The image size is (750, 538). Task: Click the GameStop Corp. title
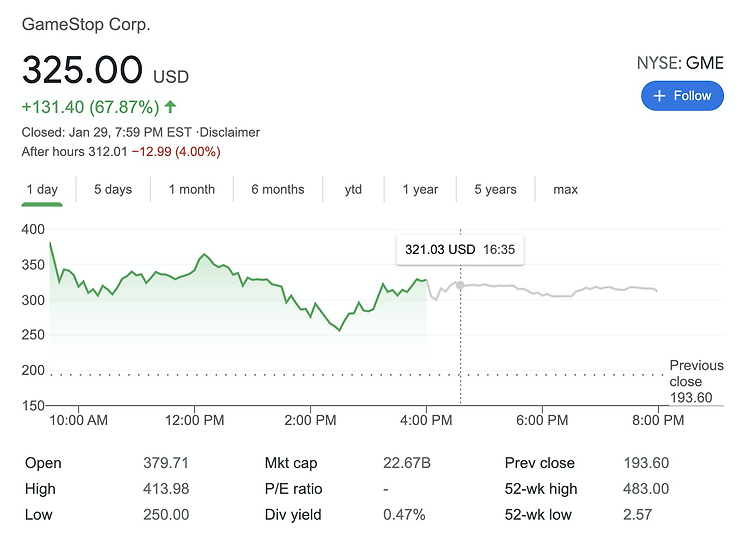(86, 24)
